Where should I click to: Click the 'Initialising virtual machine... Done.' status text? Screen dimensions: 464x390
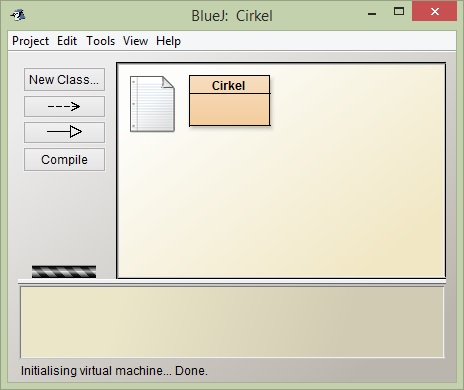114,371
